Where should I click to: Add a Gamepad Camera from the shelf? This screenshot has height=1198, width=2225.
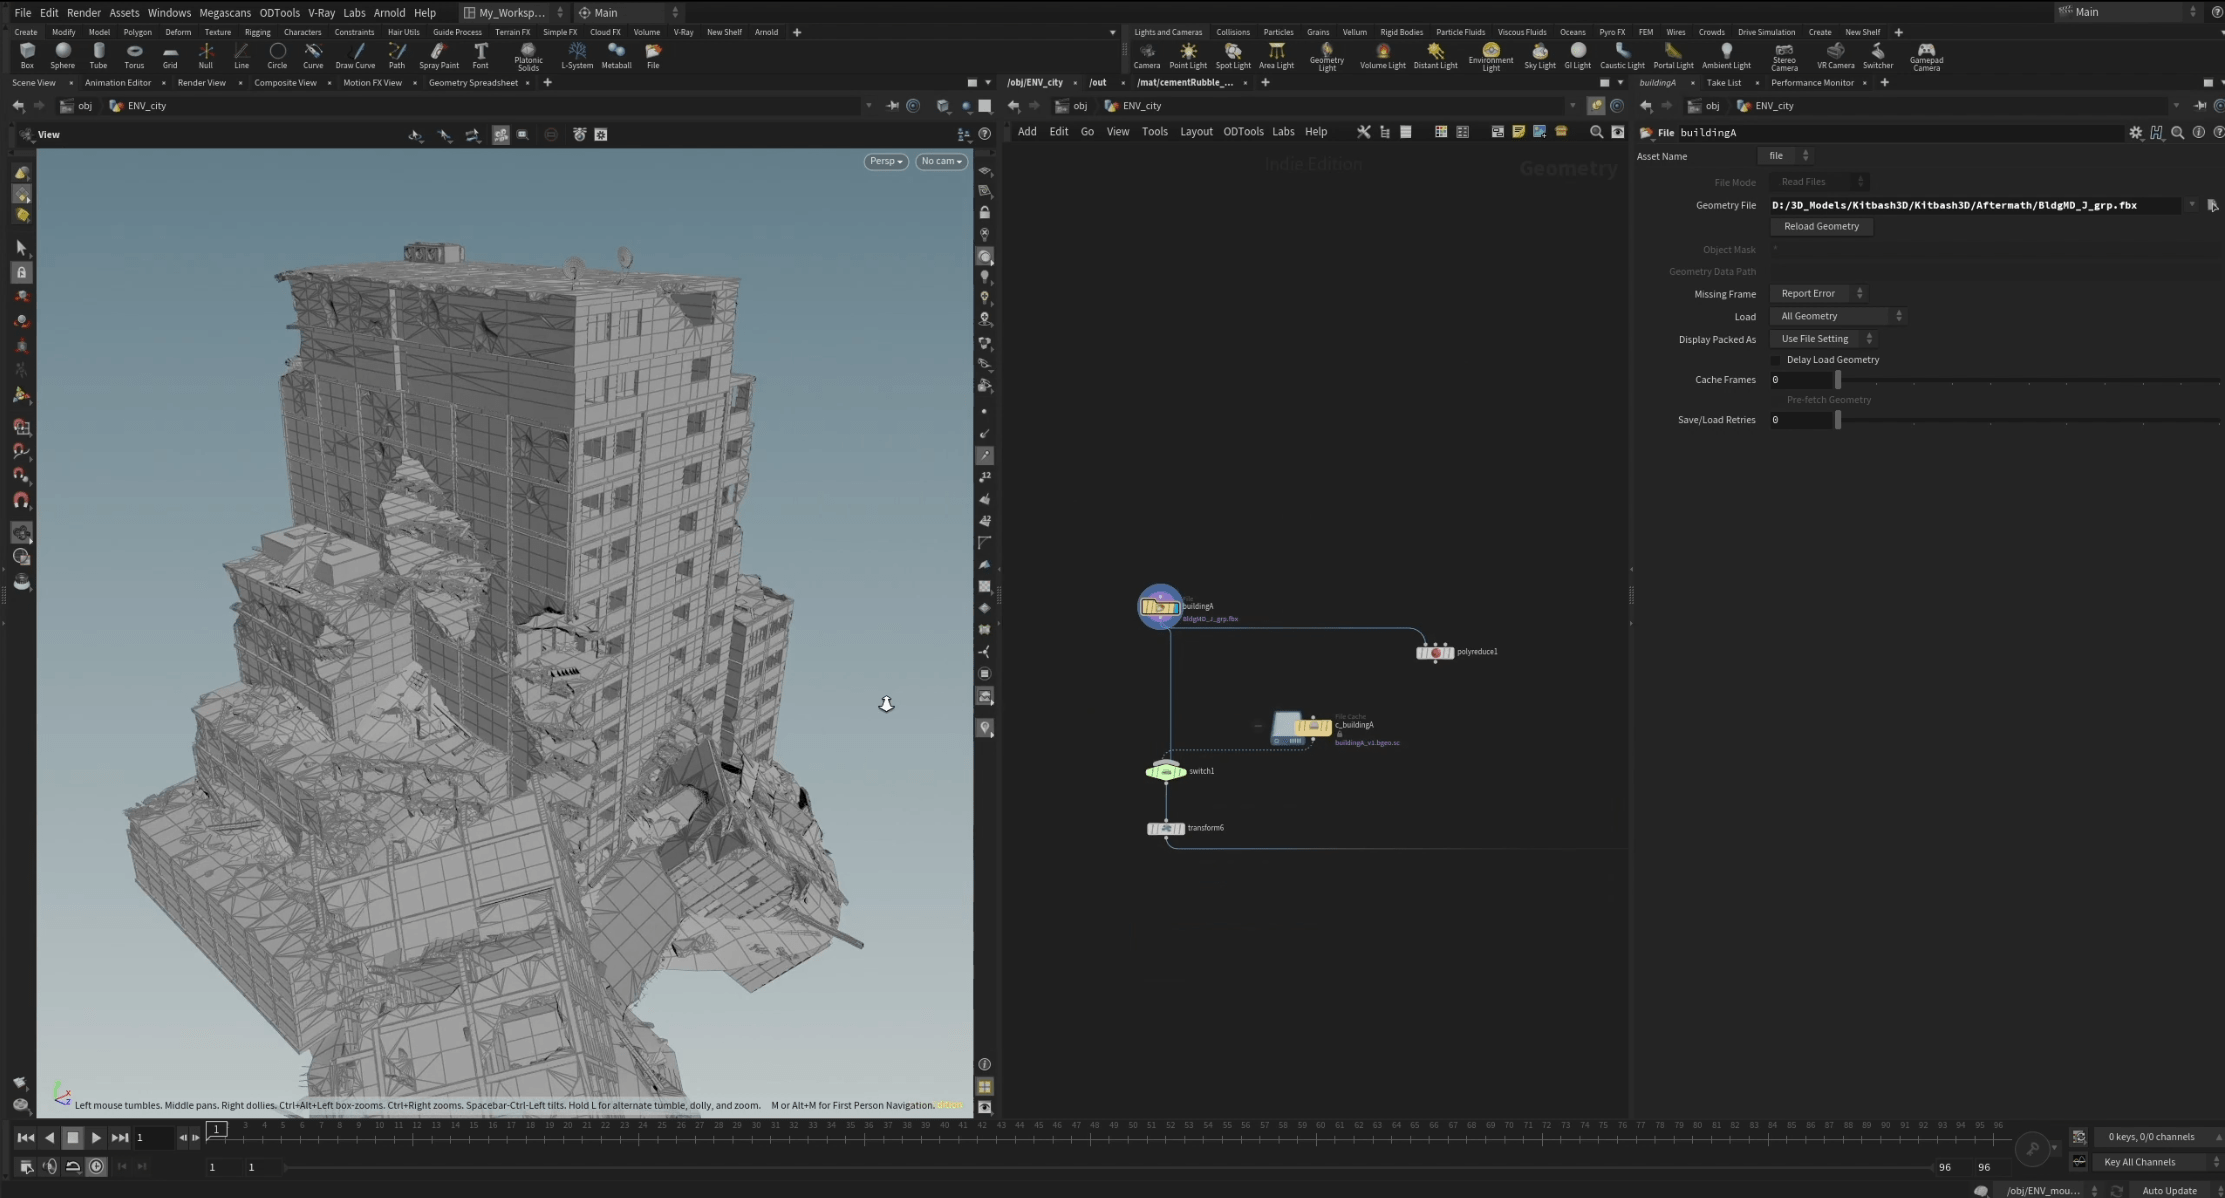[x=1926, y=56]
